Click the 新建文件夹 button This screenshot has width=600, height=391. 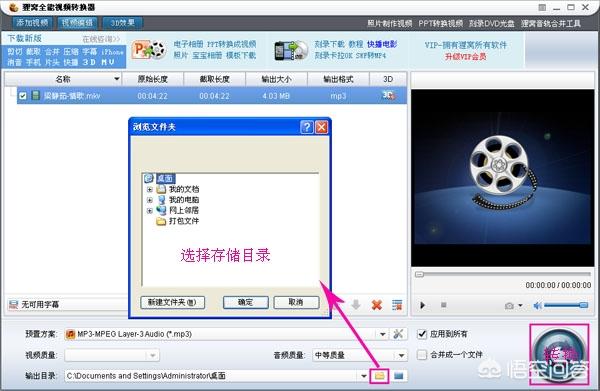pos(172,302)
